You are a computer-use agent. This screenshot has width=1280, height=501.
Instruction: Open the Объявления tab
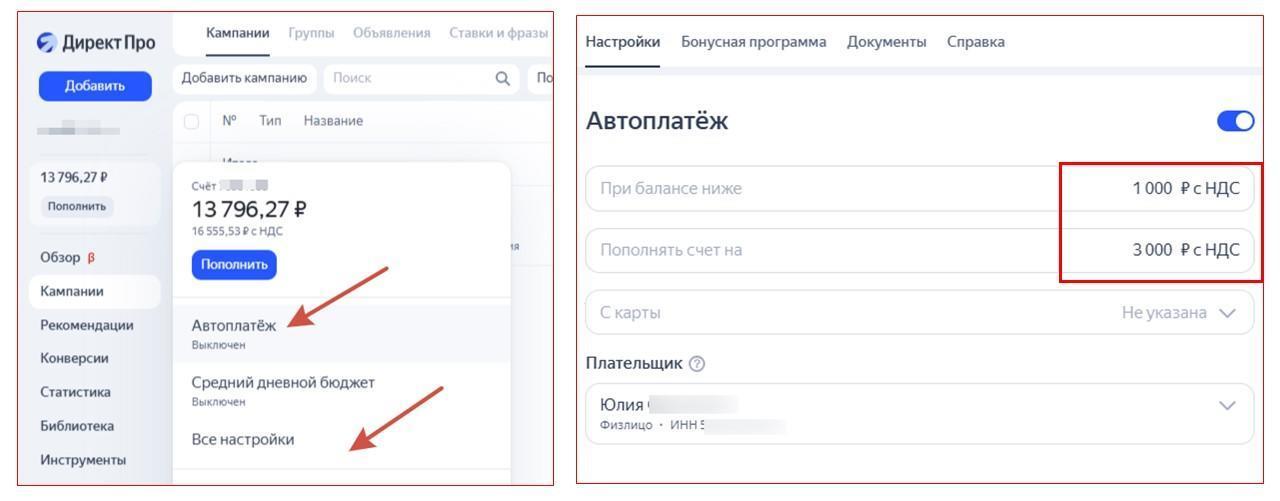click(391, 34)
